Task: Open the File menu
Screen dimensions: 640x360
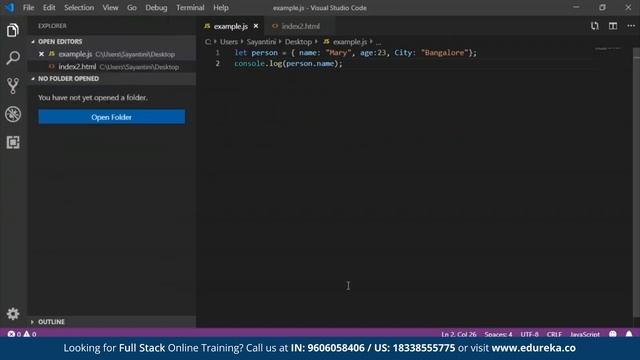Action: coord(28,7)
